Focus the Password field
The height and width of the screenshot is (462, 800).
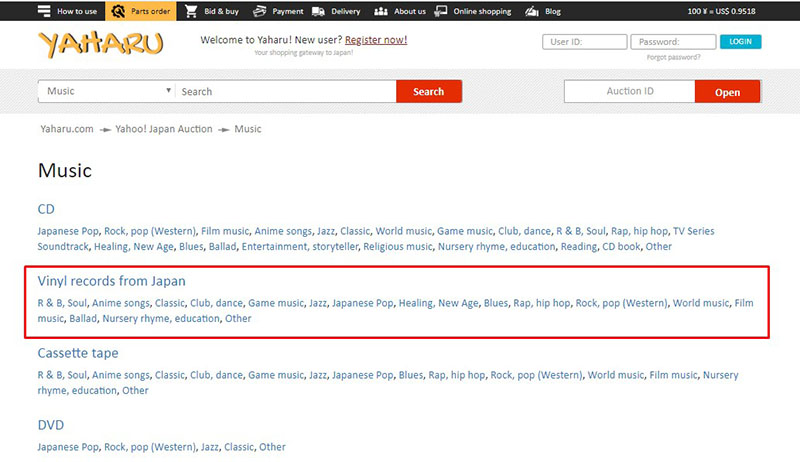coord(673,42)
